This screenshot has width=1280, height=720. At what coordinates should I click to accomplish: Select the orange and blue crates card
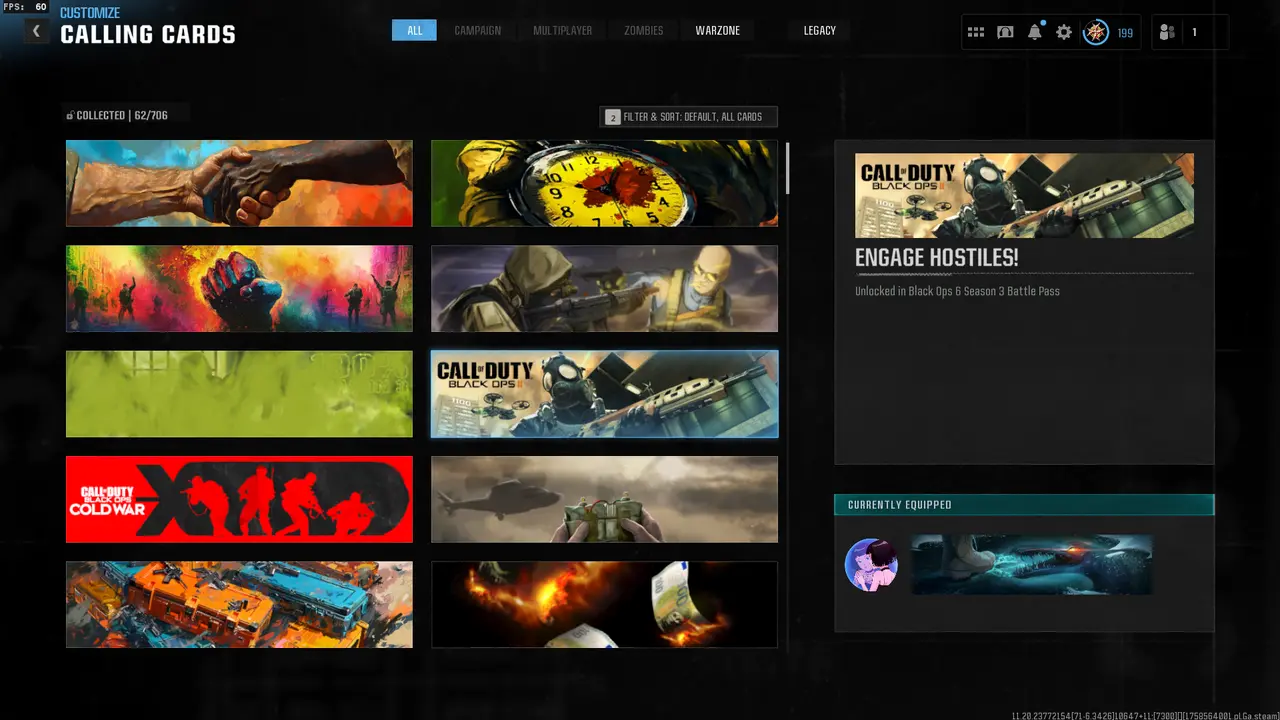coord(239,604)
